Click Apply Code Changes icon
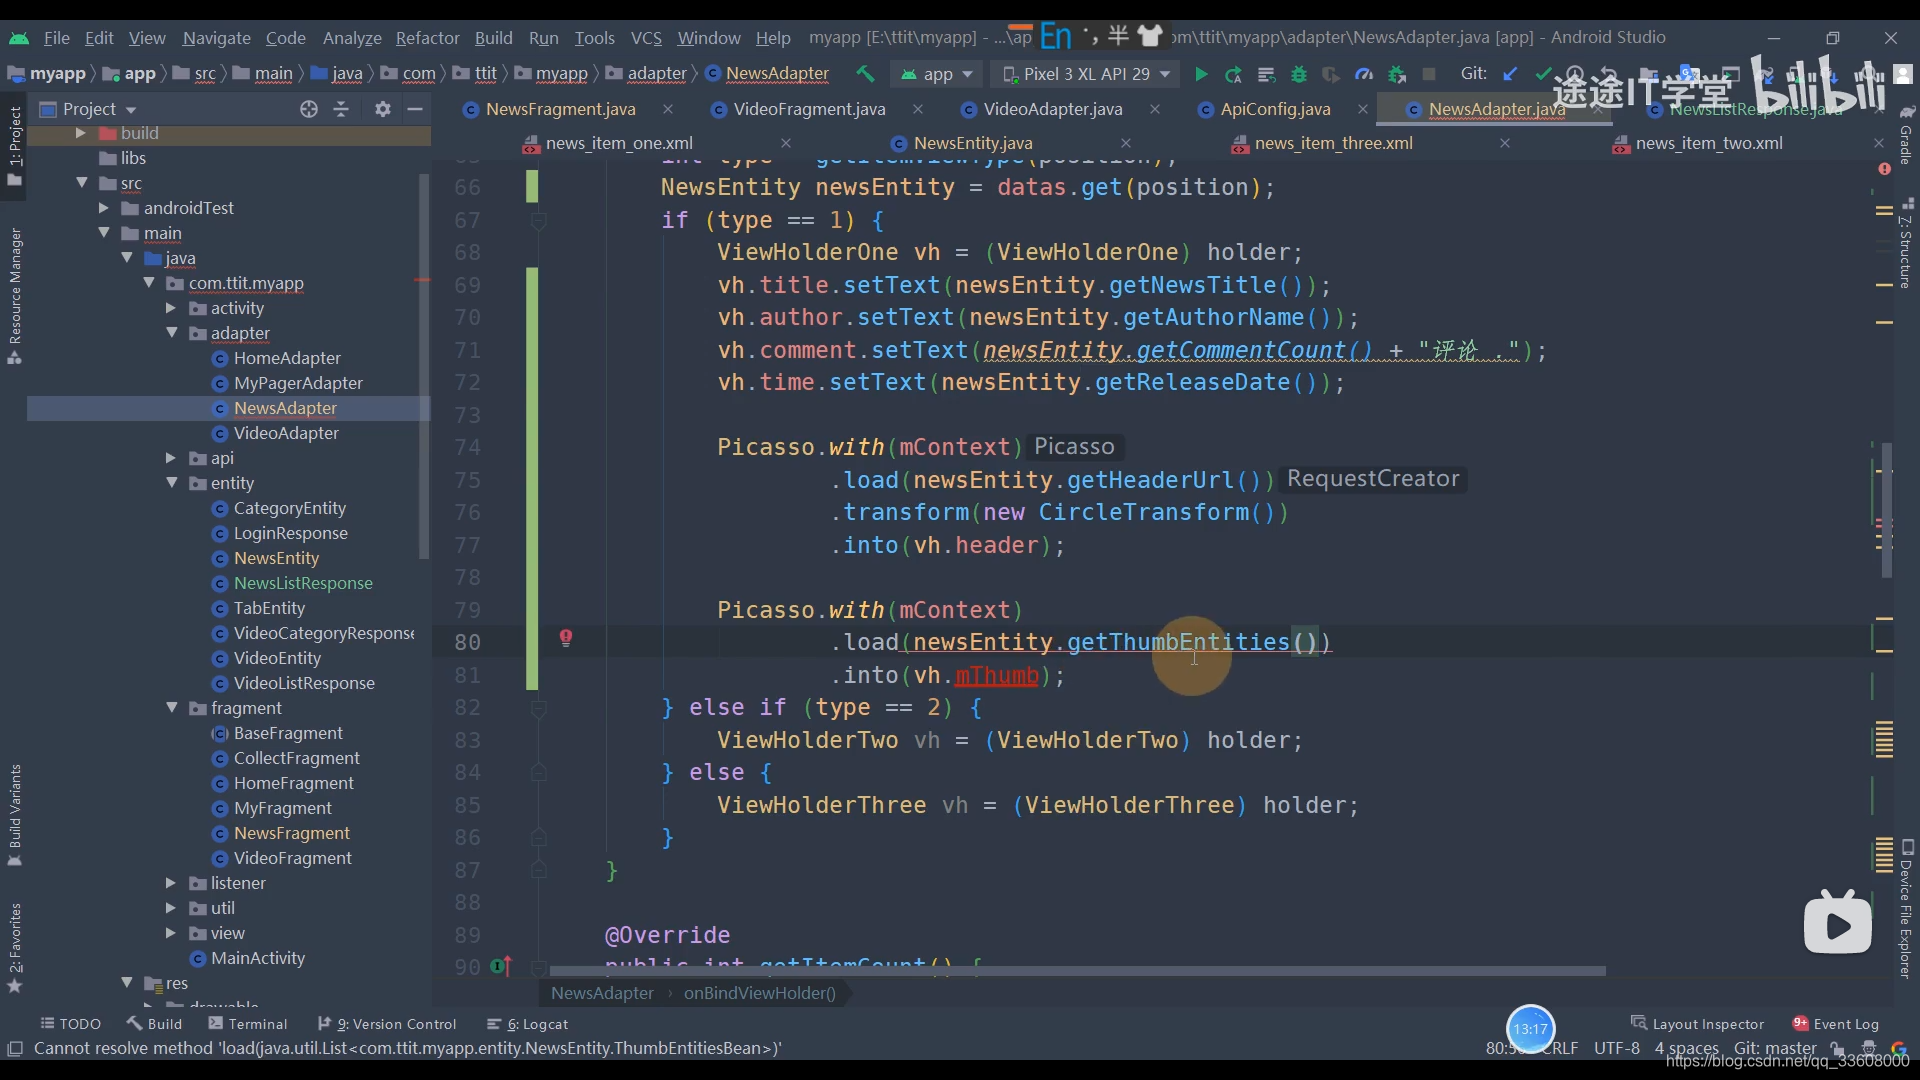The image size is (1920, 1080). point(1266,74)
